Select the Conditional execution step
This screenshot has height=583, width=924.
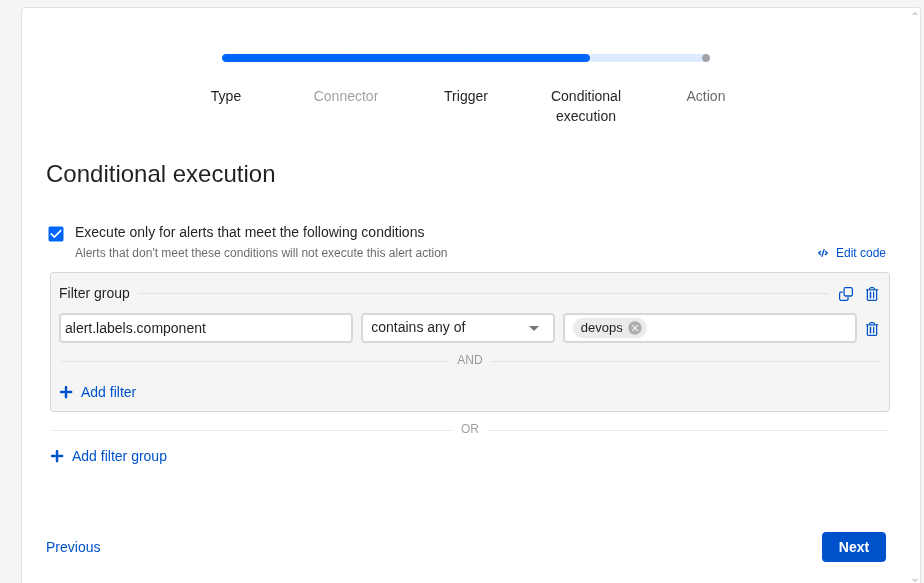click(586, 106)
